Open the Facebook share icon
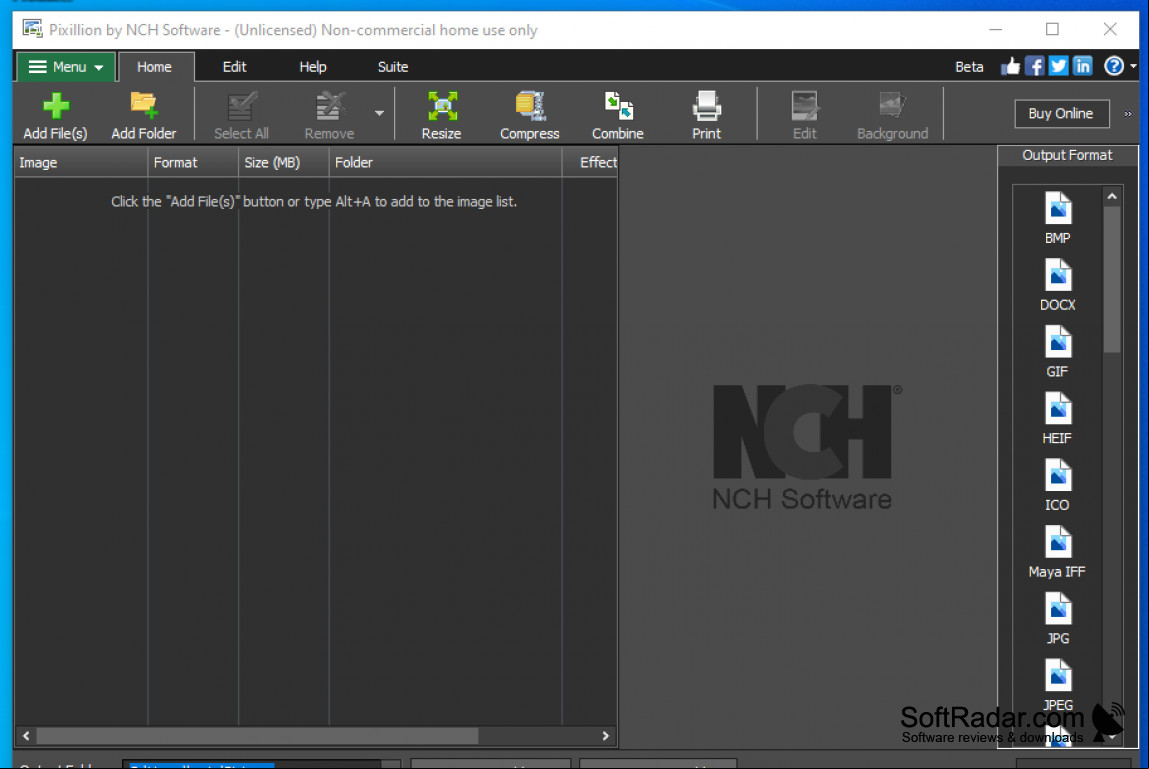Viewport: 1149px width, 769px height. click(x=1035, y=67)
